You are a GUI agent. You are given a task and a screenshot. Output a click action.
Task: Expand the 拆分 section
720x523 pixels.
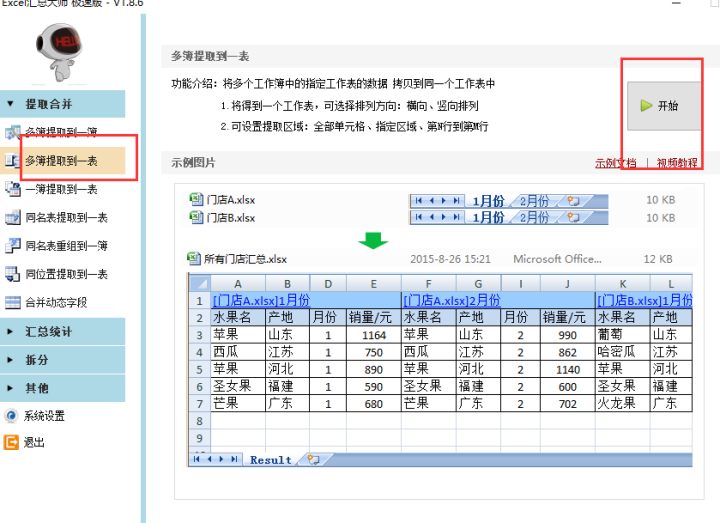click(62, 360)
